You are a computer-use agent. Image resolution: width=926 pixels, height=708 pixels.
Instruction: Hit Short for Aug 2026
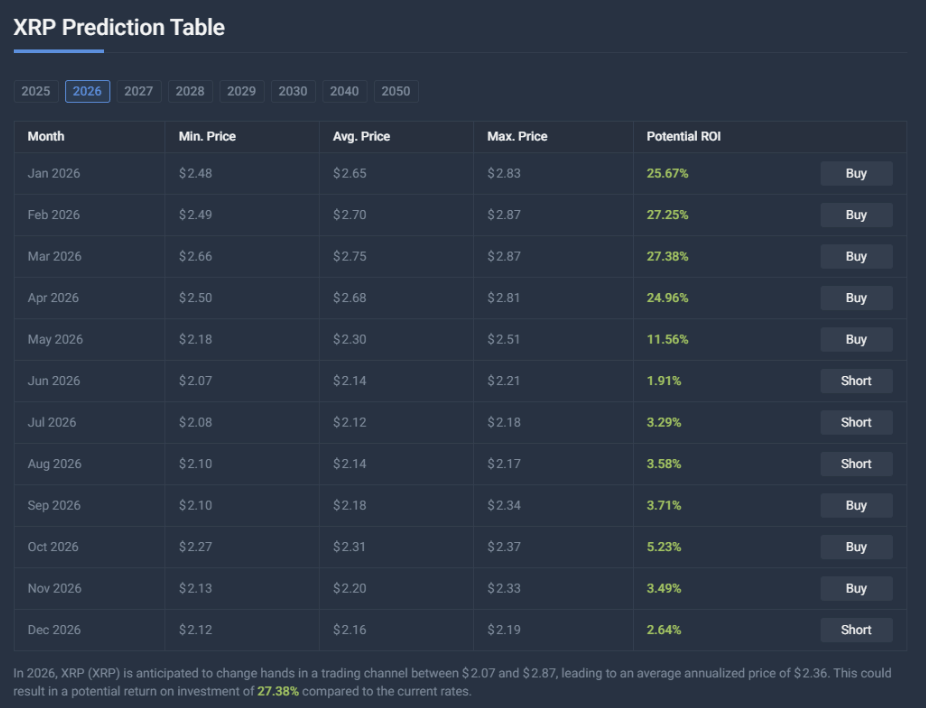[x=856, y=464]
